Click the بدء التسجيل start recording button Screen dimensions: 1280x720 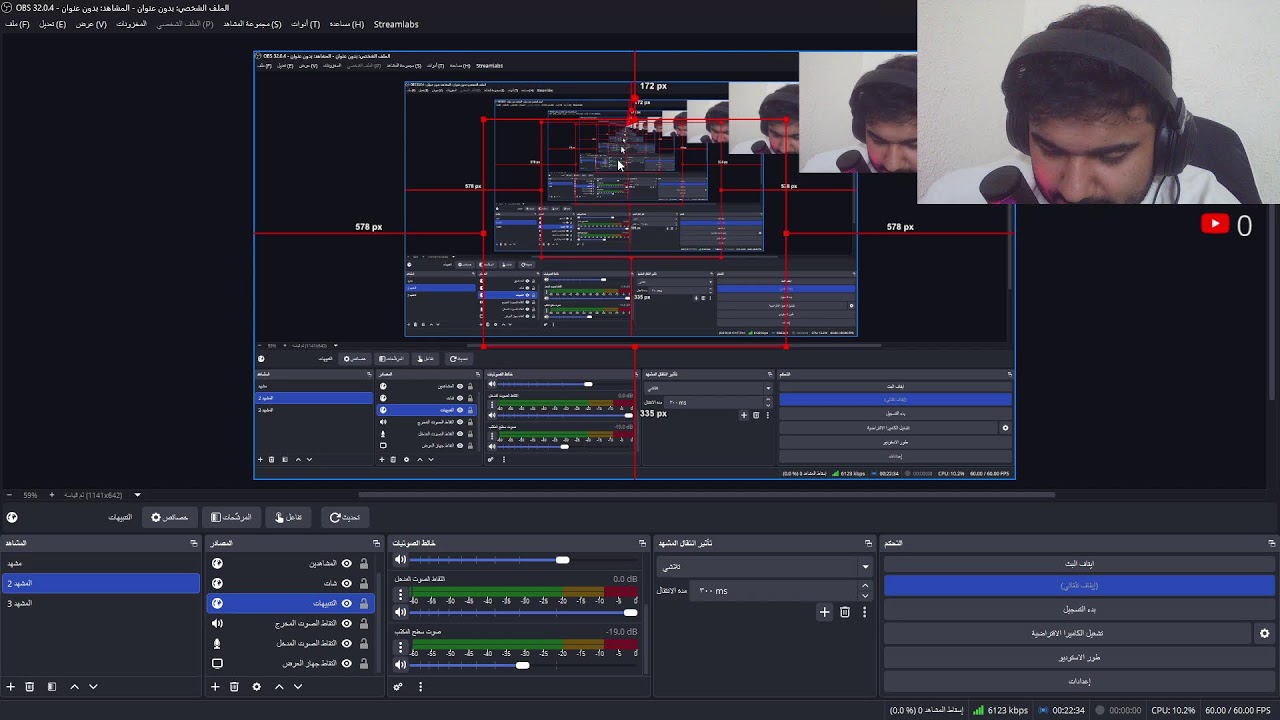pyautogui.click(x=1079, y=609)
